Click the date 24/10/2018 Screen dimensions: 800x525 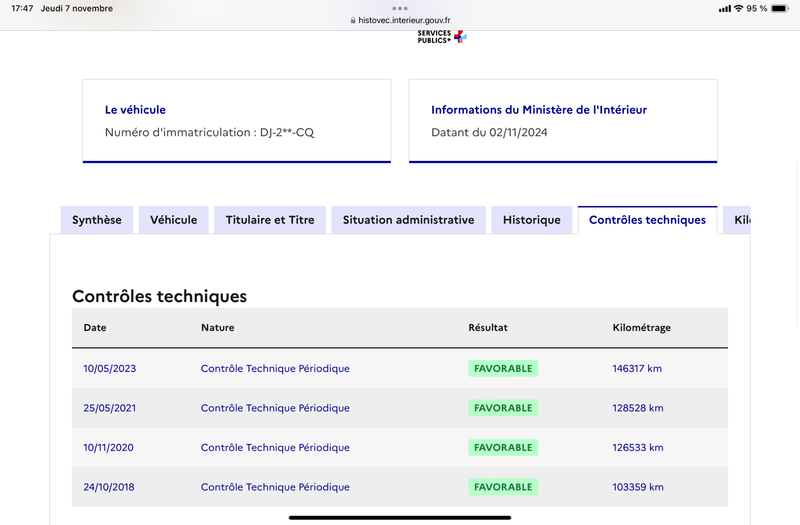click(x=109, y=487)
